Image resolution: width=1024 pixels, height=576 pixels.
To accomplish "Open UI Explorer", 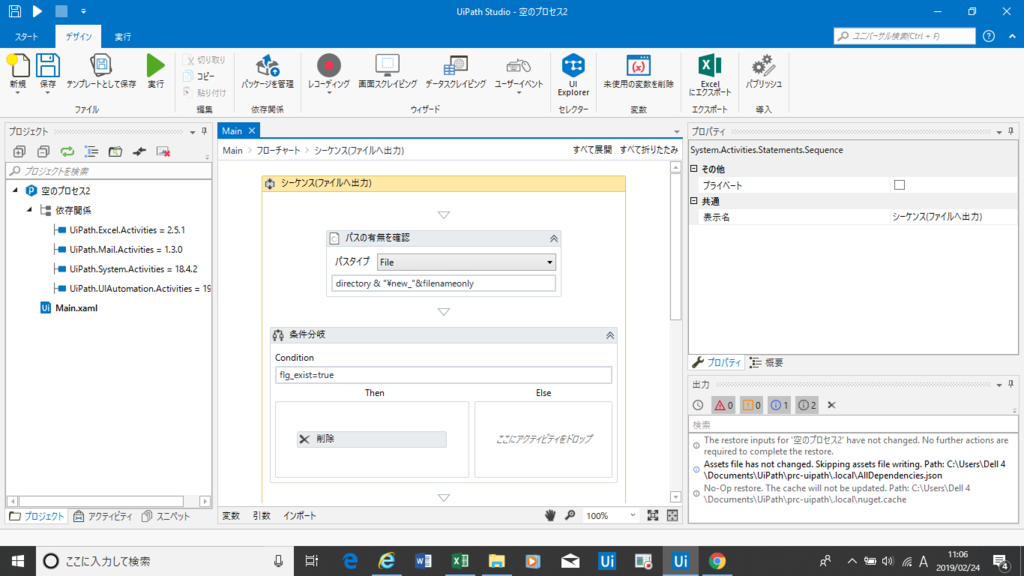I will click(x=573, y=75).
